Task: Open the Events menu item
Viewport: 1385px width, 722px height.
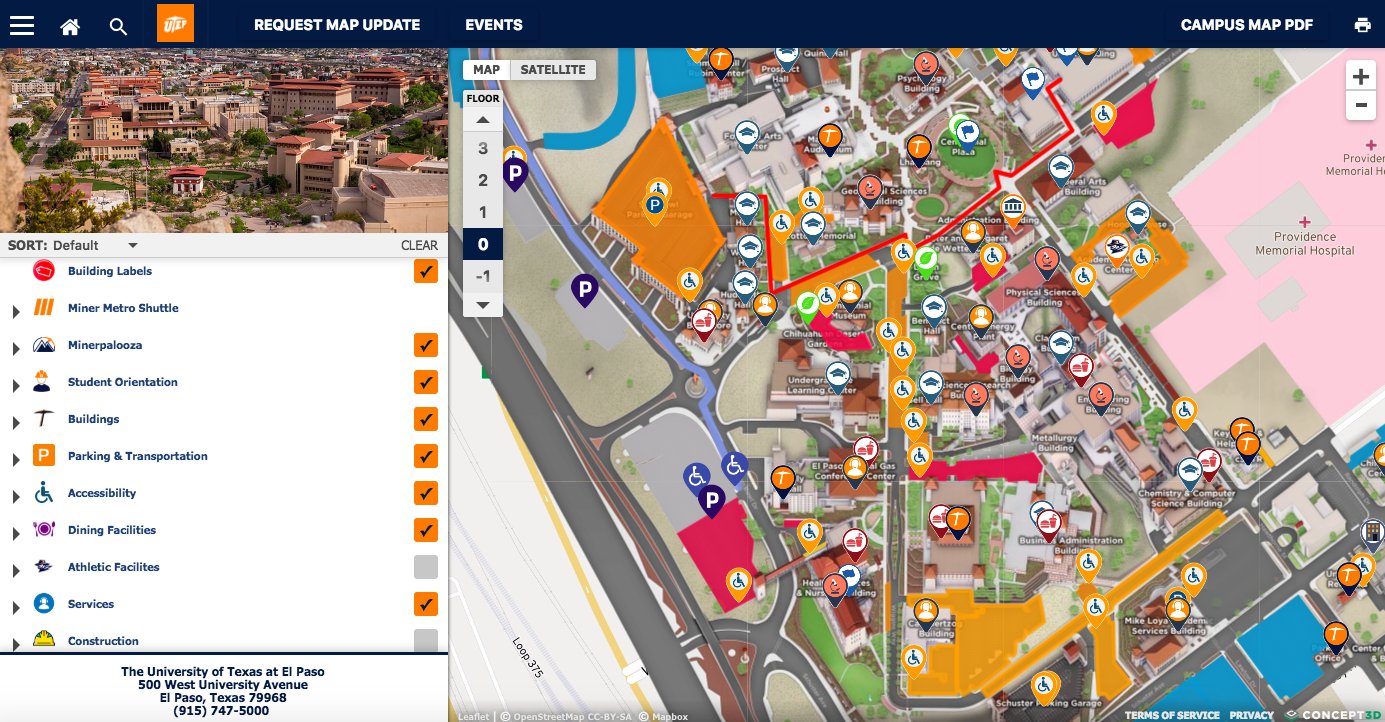Action: click(494, 25)
